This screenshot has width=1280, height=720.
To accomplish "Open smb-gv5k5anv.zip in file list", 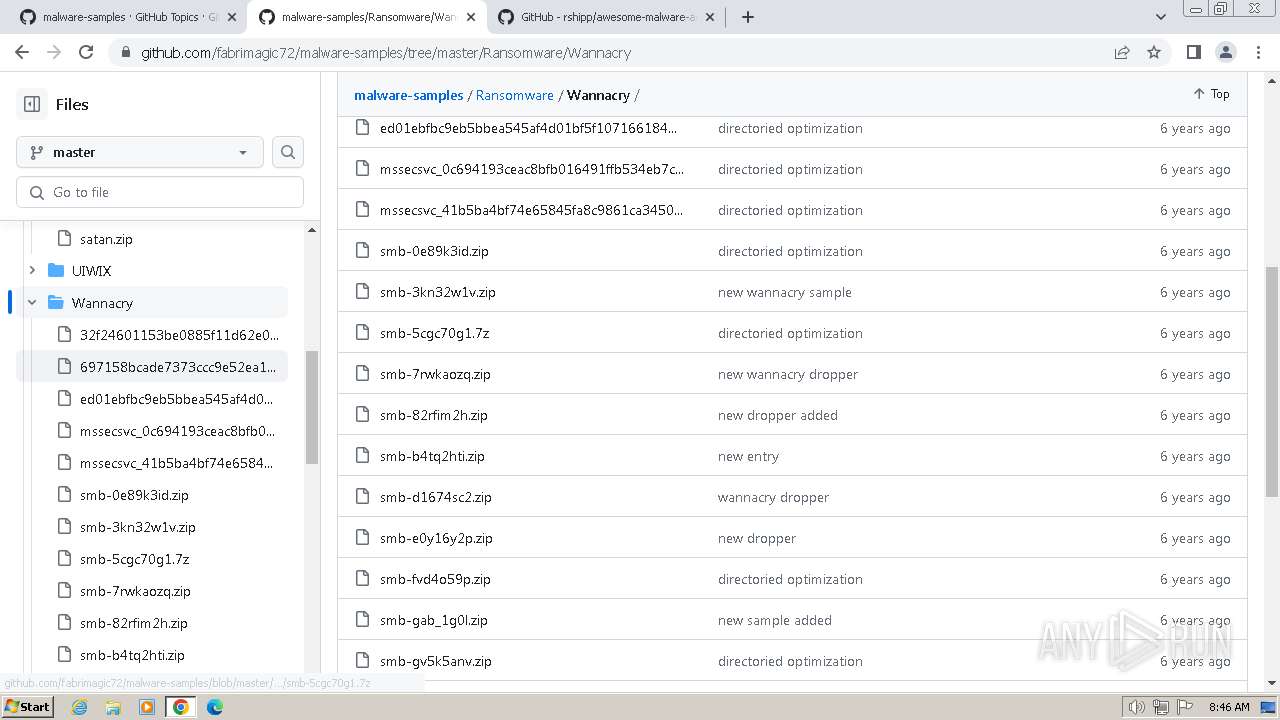I will [436, 661].
